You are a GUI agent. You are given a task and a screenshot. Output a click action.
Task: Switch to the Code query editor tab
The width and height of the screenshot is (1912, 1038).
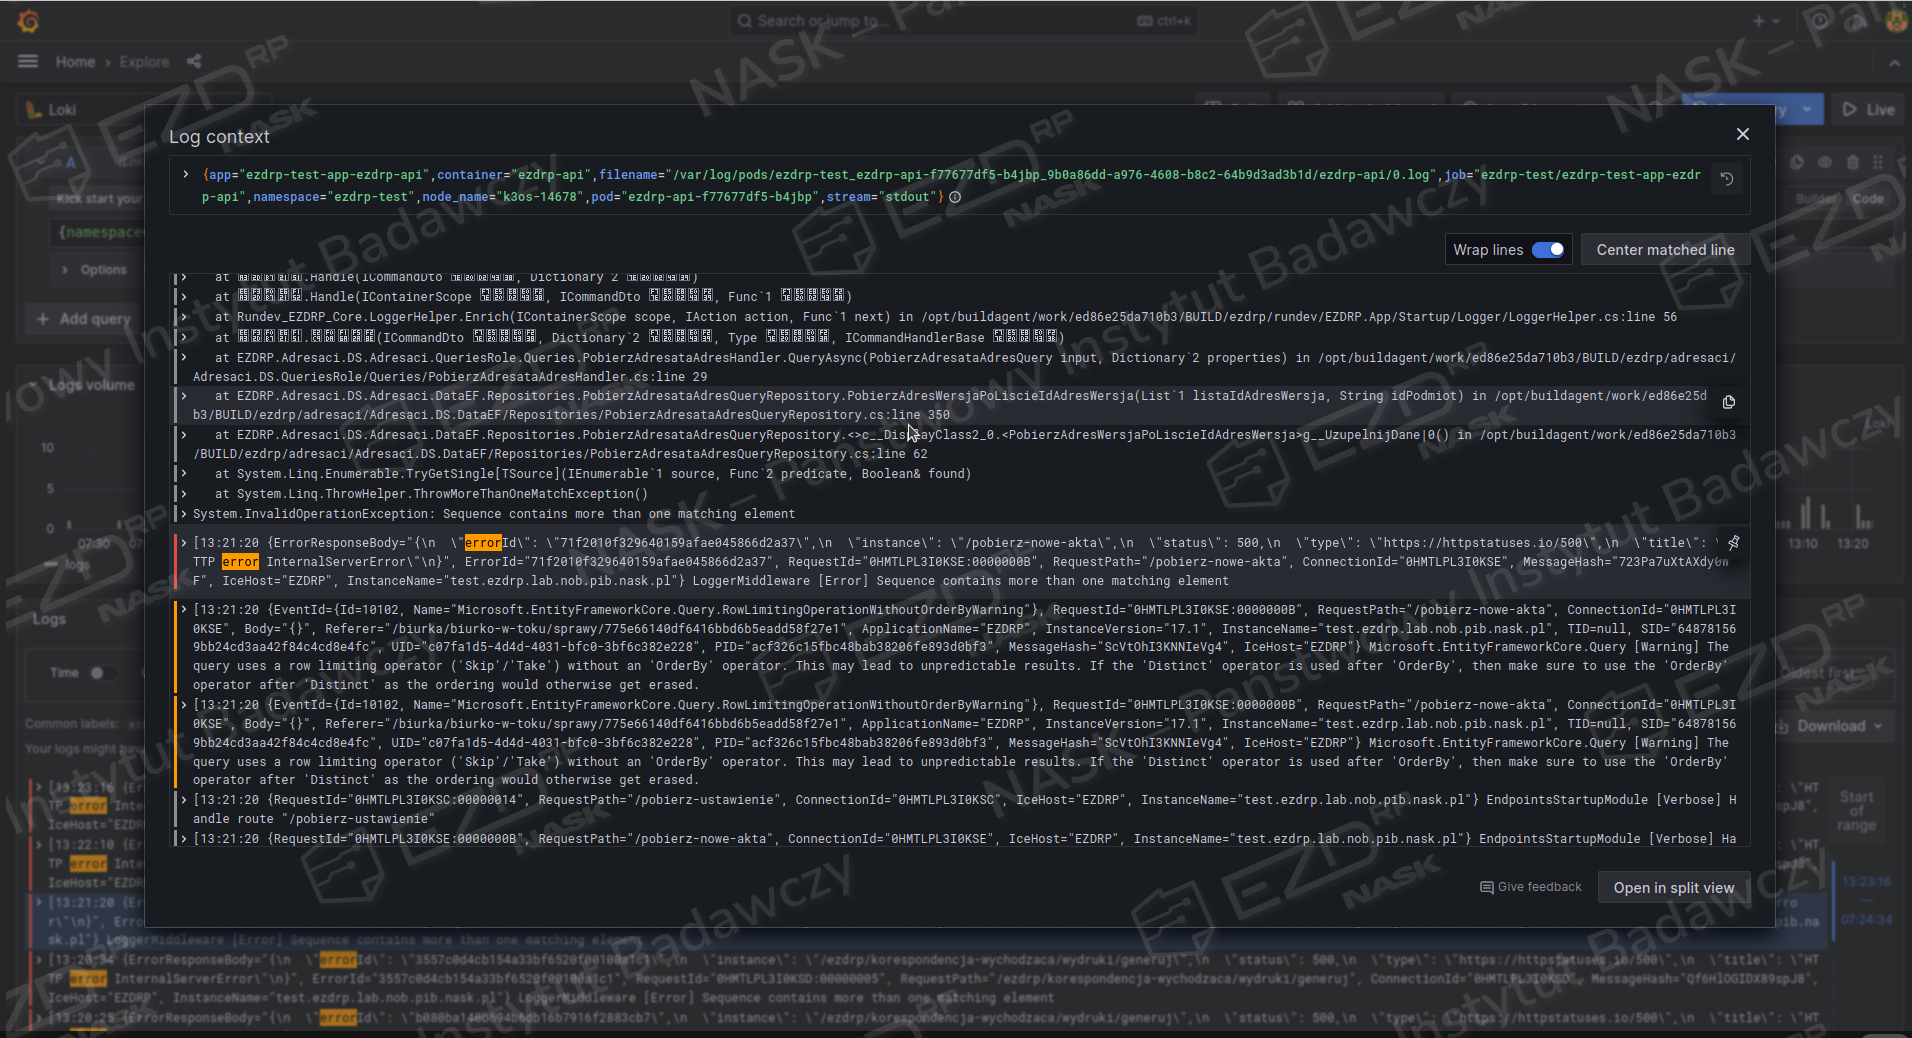(x=1867, y=199)
